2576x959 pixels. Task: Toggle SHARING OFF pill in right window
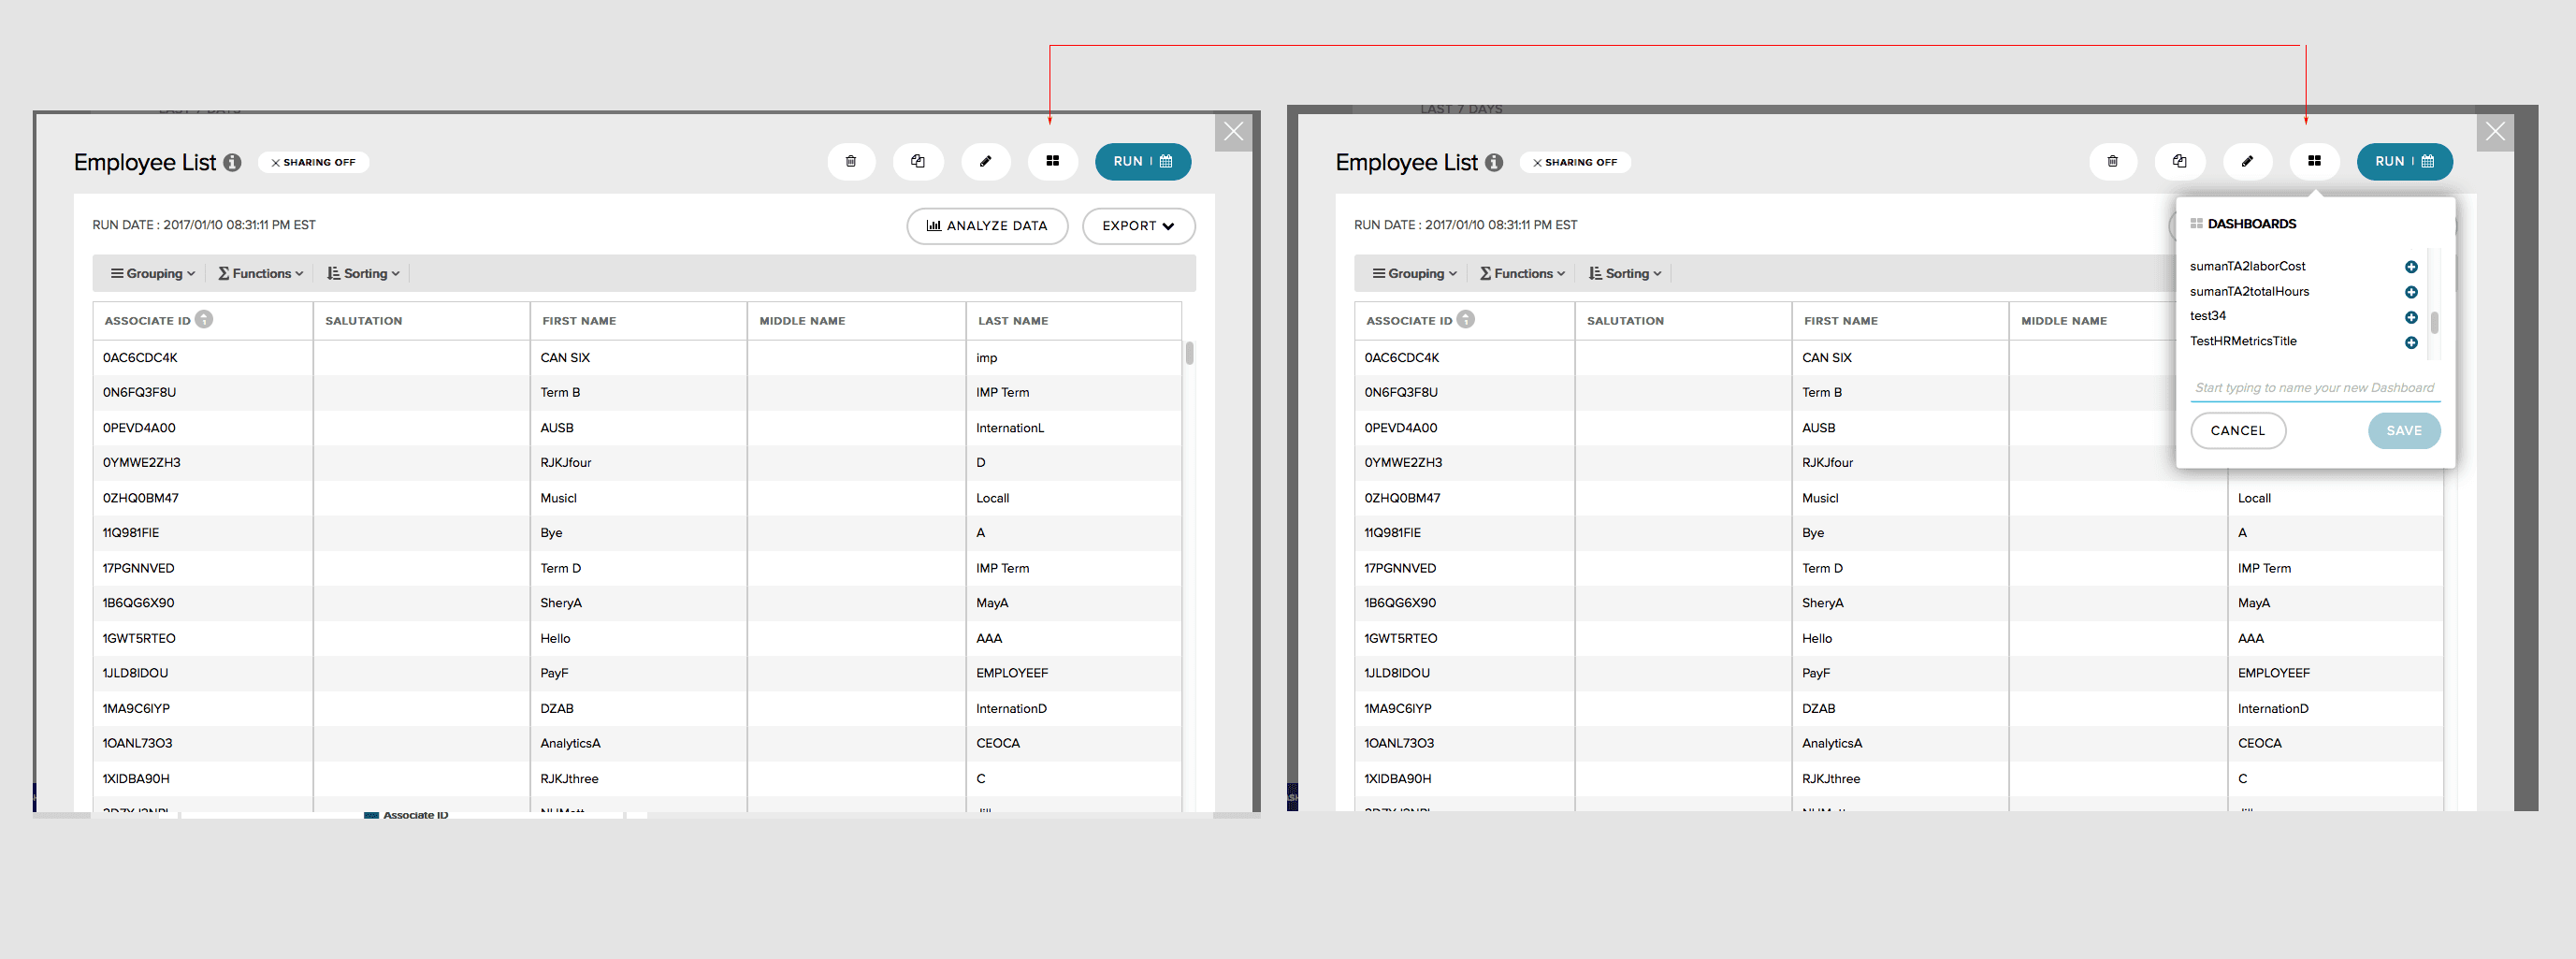(1575, 162)
